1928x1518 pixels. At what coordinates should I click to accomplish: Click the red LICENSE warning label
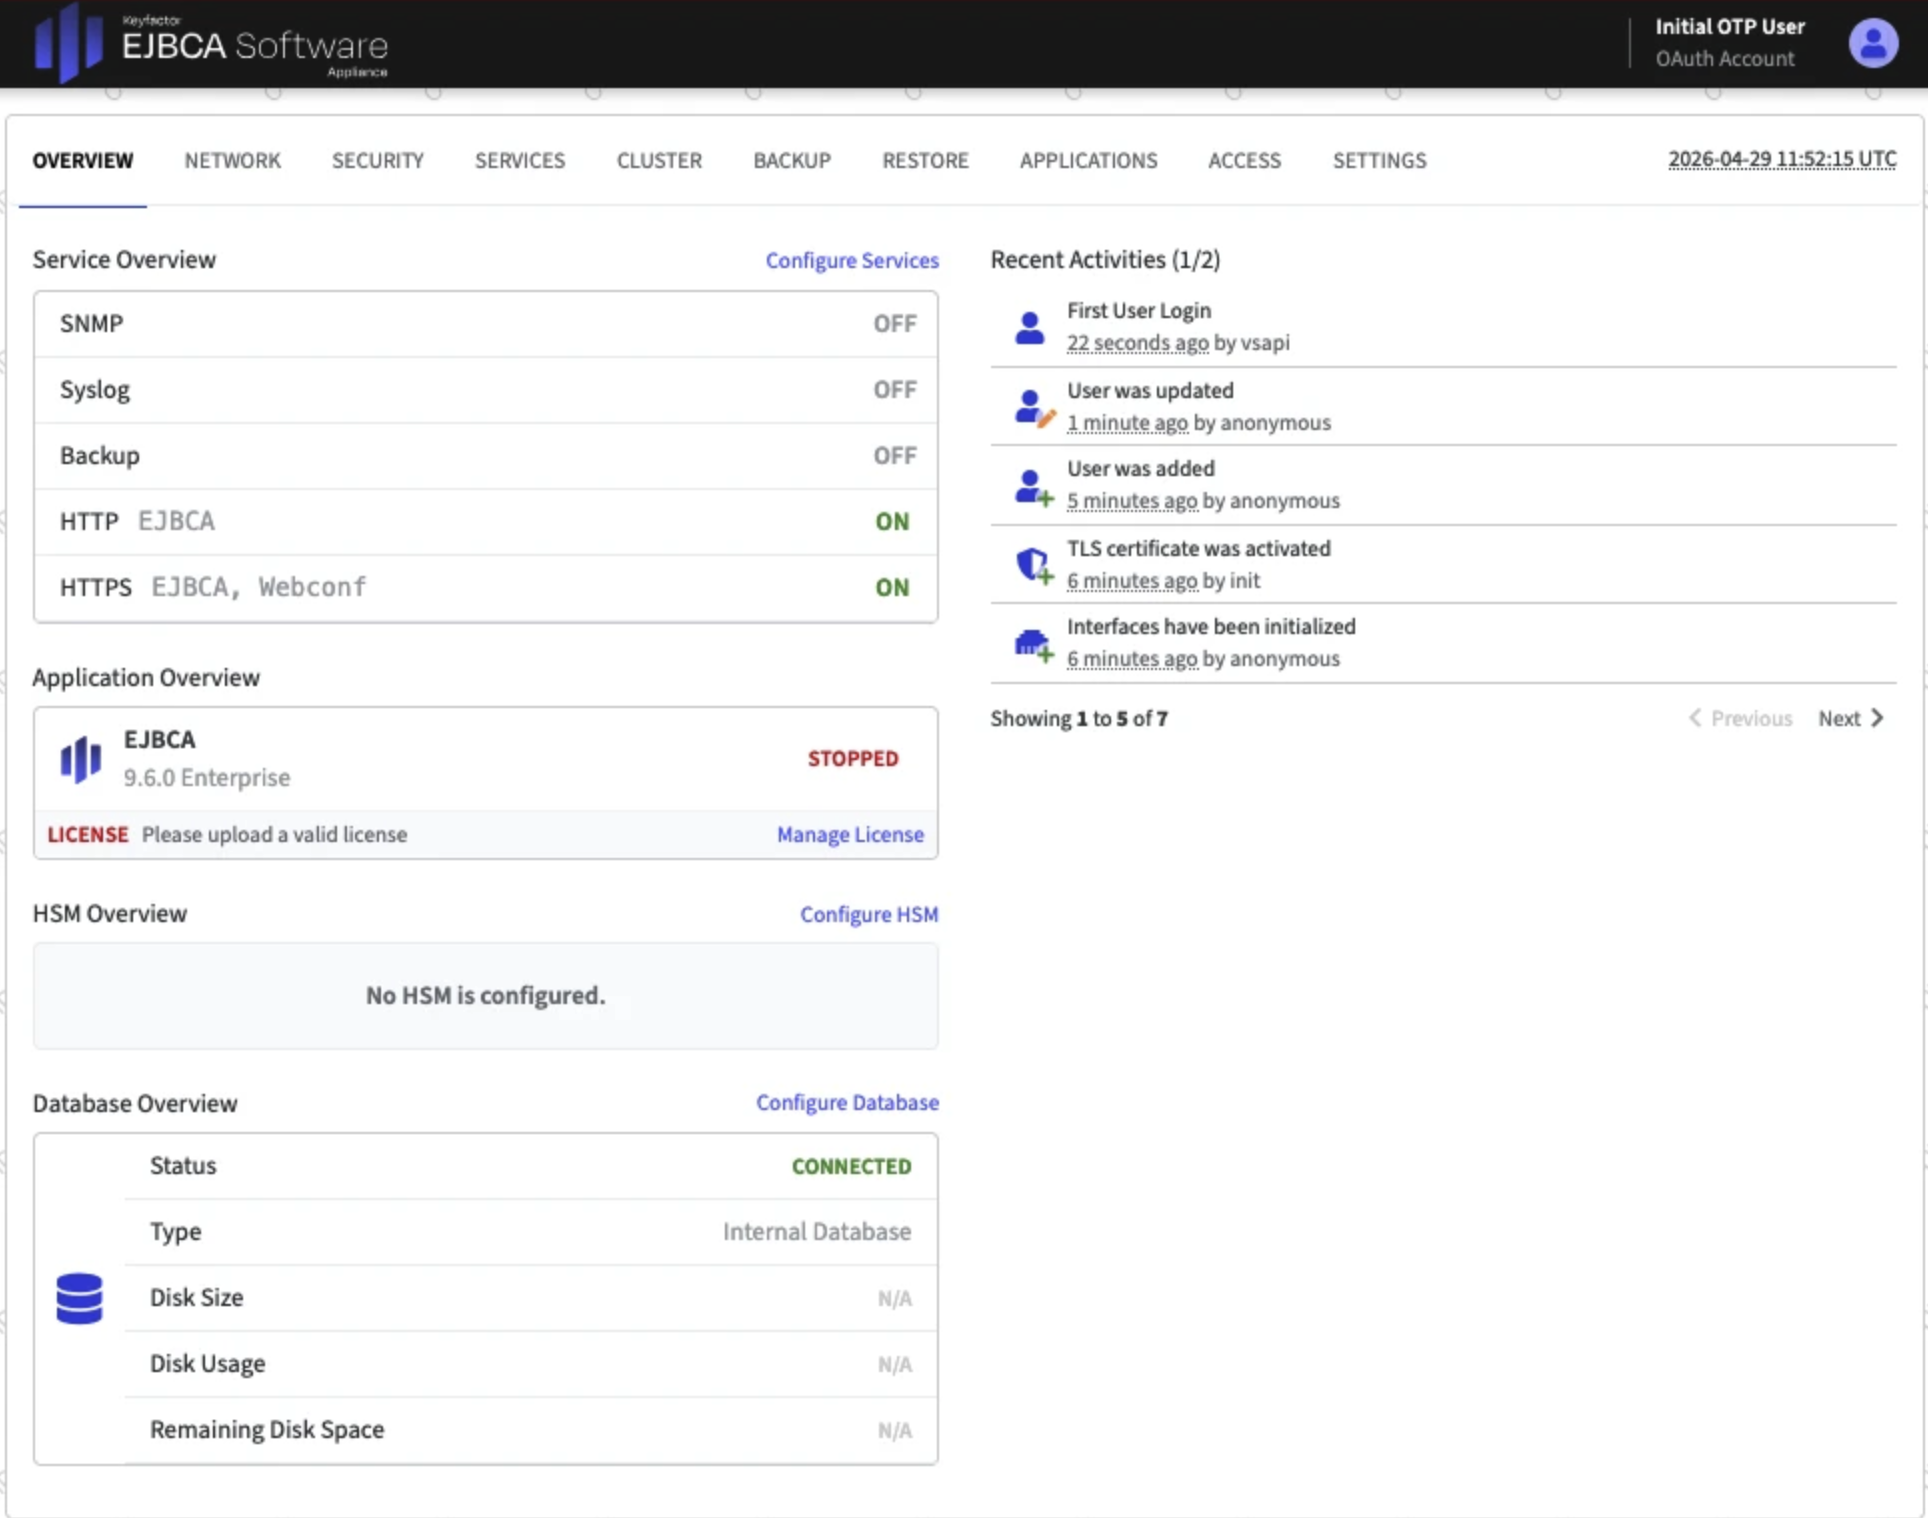88,835
